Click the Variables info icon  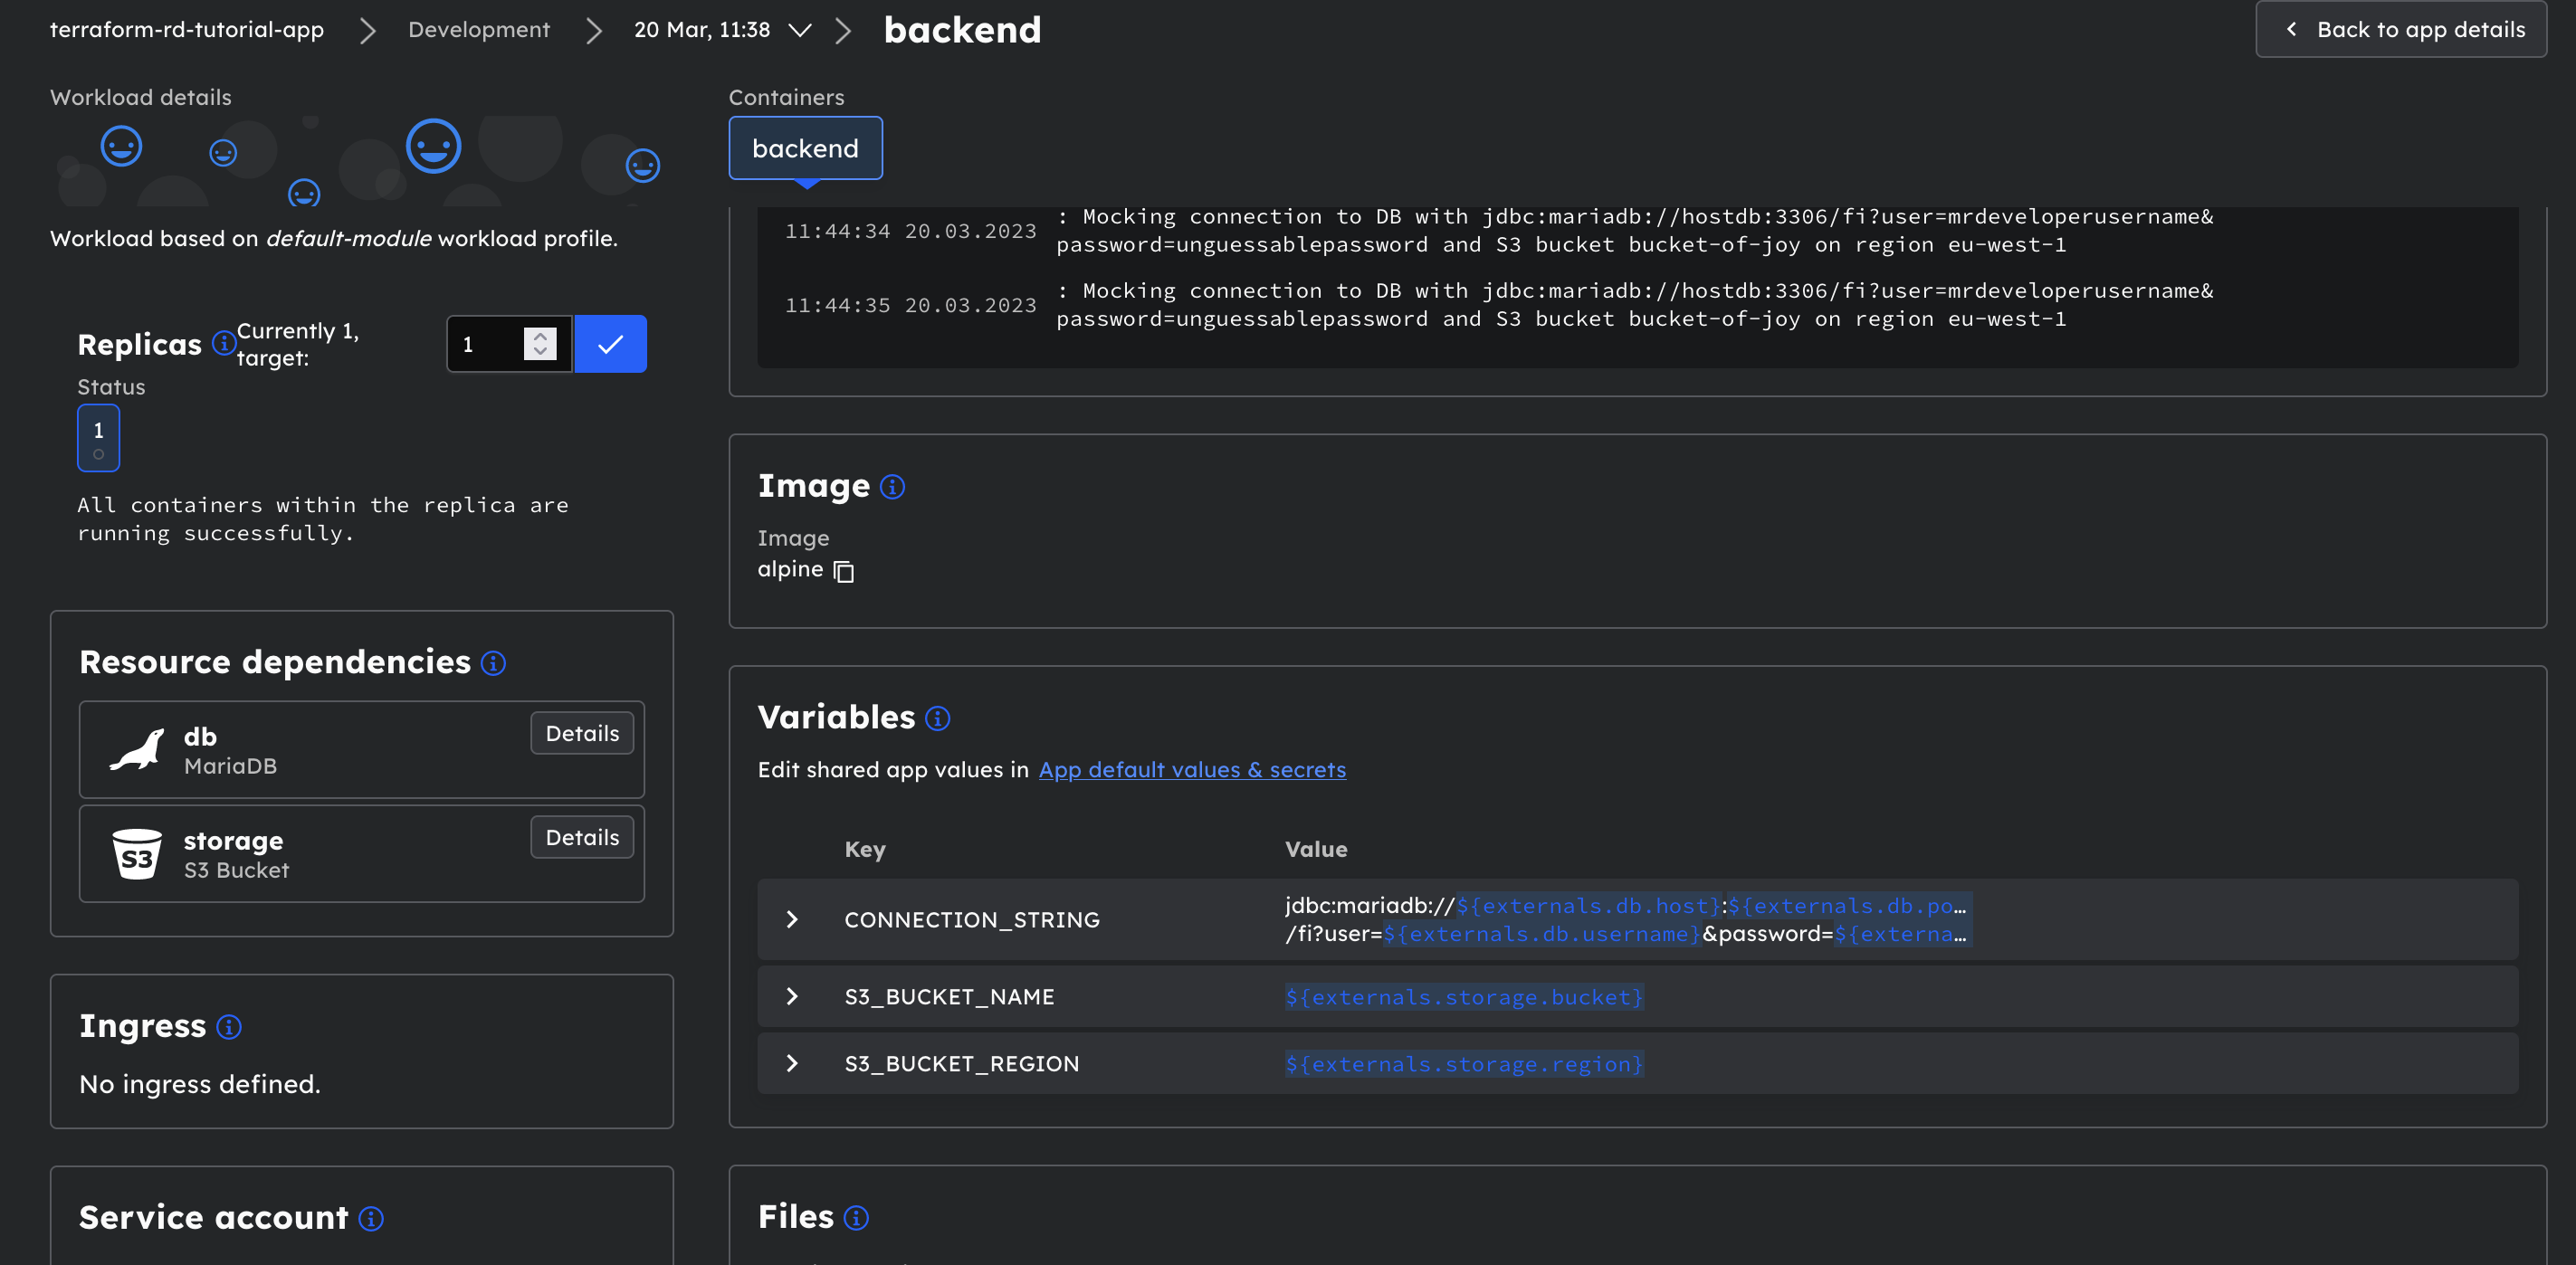tap(937, 718)
